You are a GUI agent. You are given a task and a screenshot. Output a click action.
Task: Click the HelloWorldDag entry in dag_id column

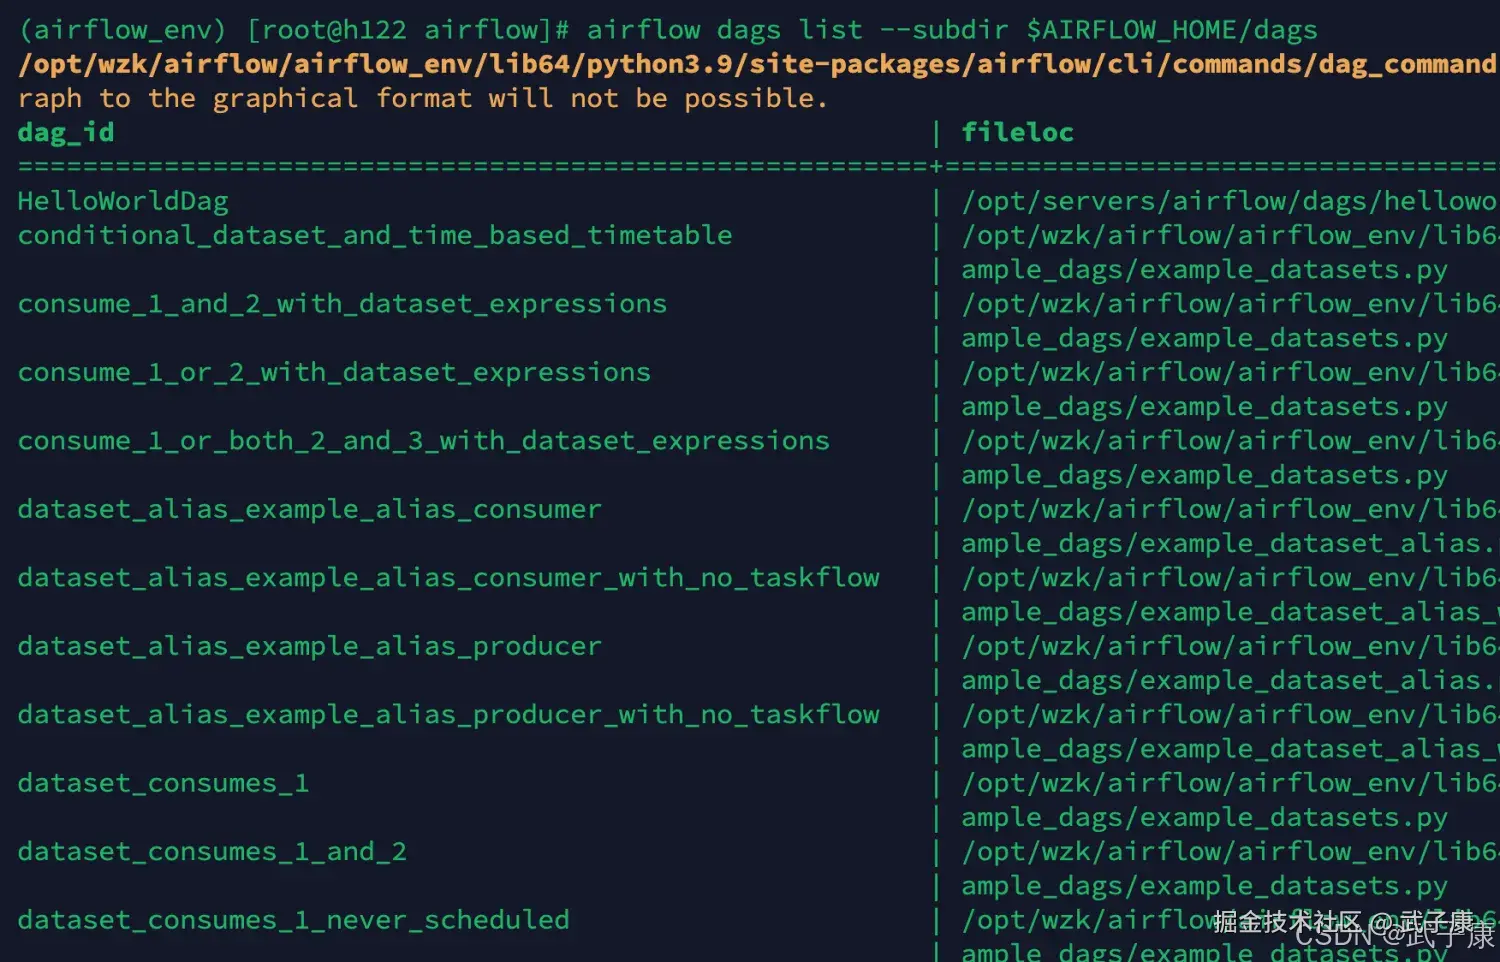click(123, 202)
